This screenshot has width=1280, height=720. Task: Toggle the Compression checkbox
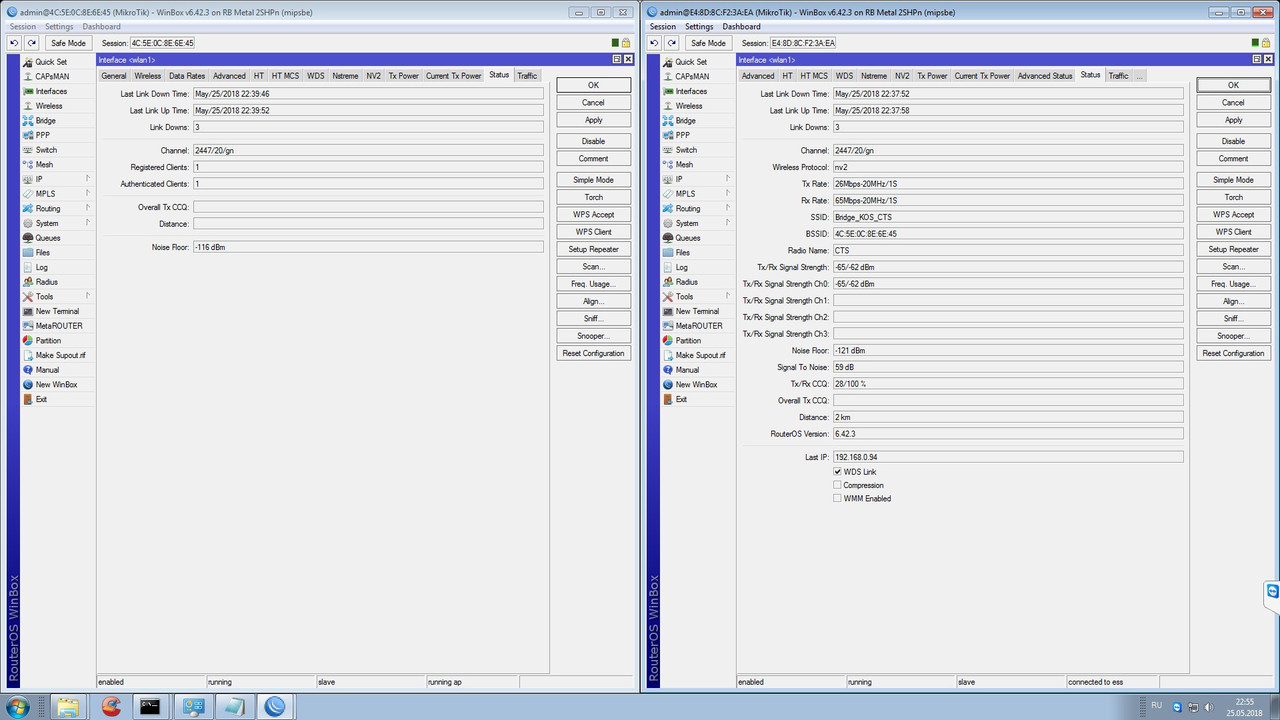[838, 485]
